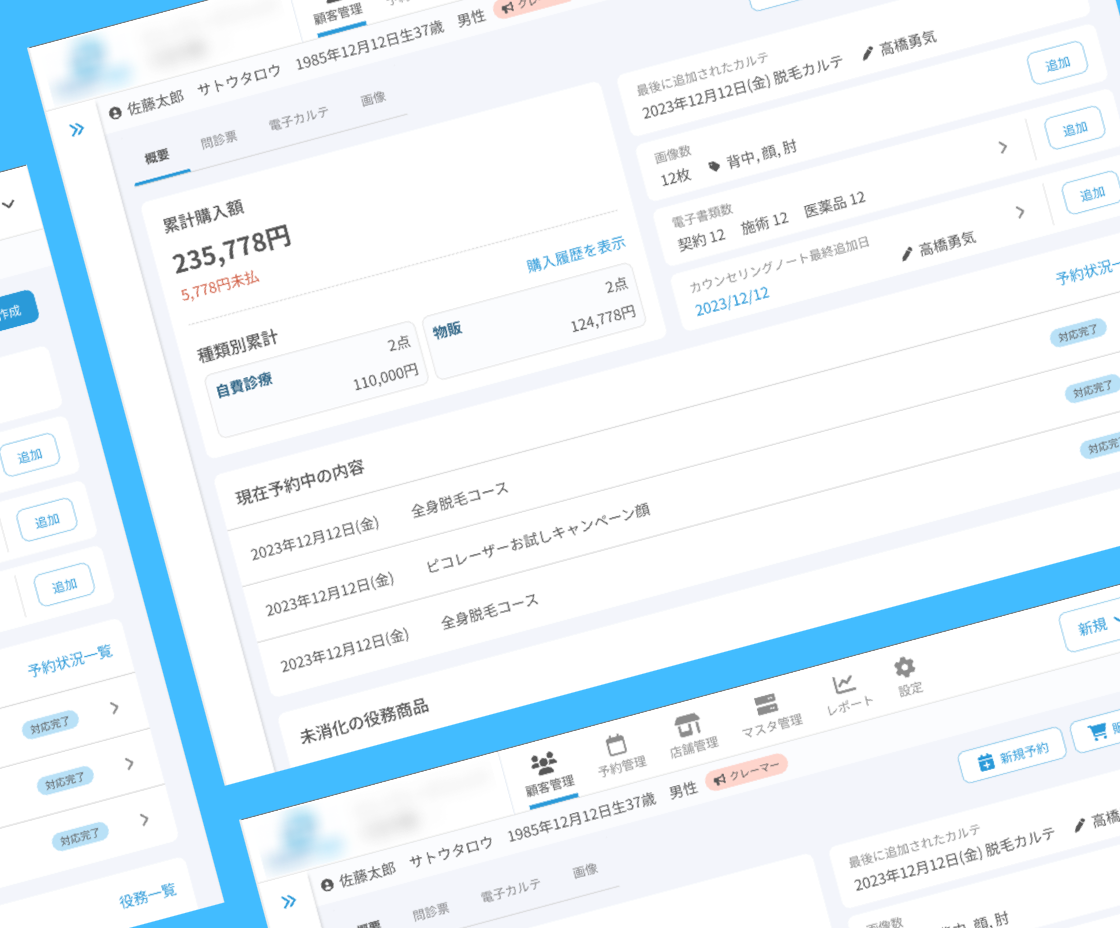Image resolution: width=1120 pixels, height=928 pixels.
Task: Expand the 画像数 row chevron
Action: 1003,148
